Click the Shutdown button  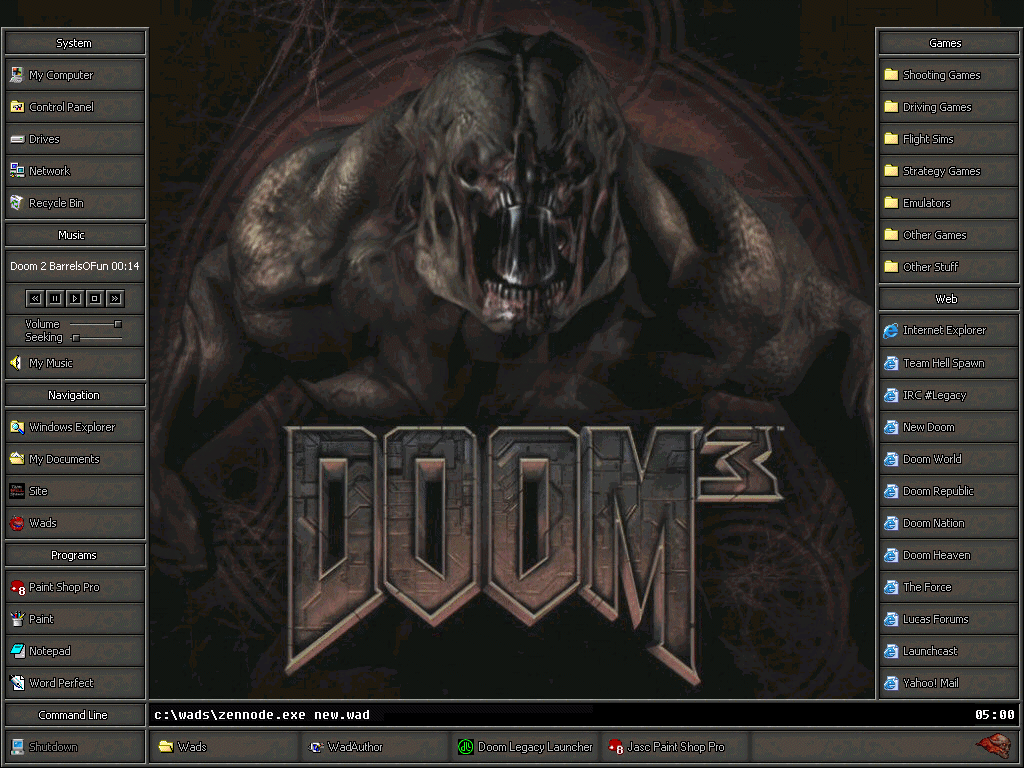tap(75, 747)
